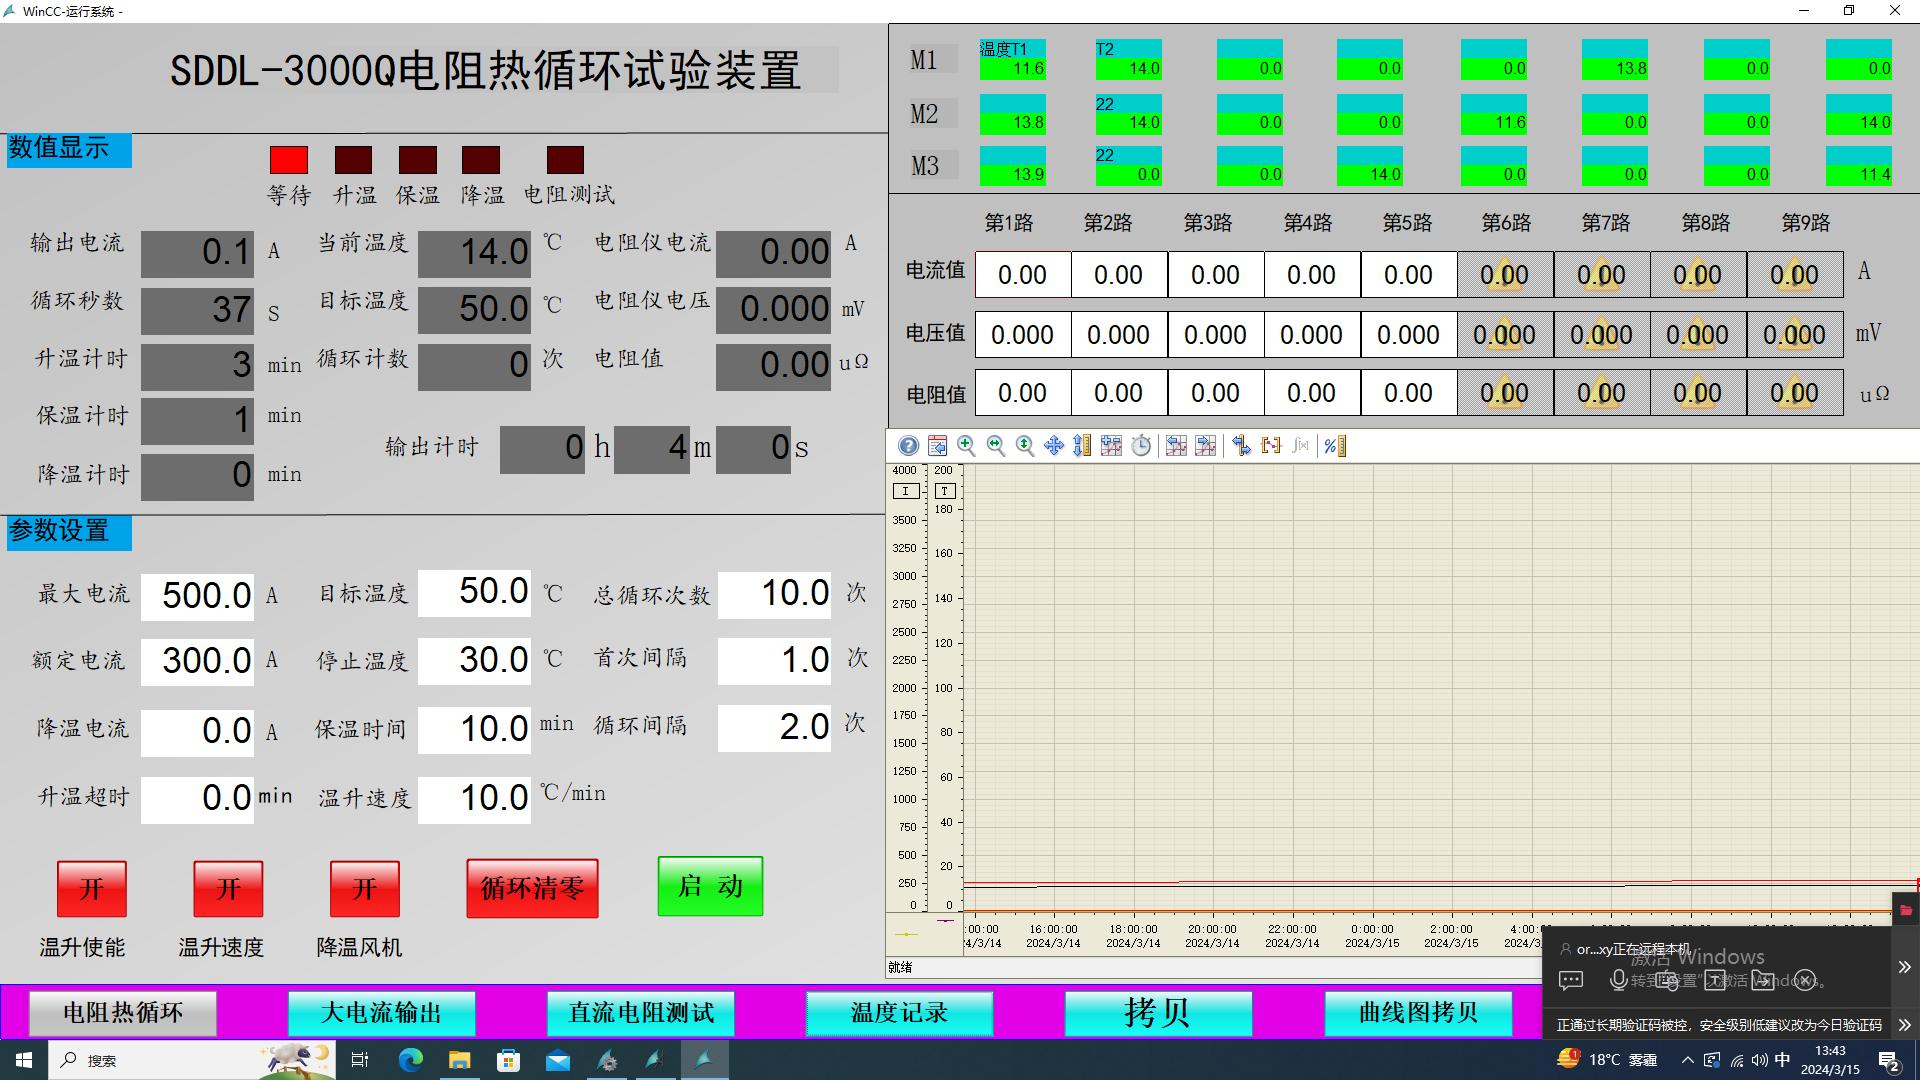Click the red 等待 status indicator
The width and height of the screenshot is (1920, 1080).
(x=289, y=160)
